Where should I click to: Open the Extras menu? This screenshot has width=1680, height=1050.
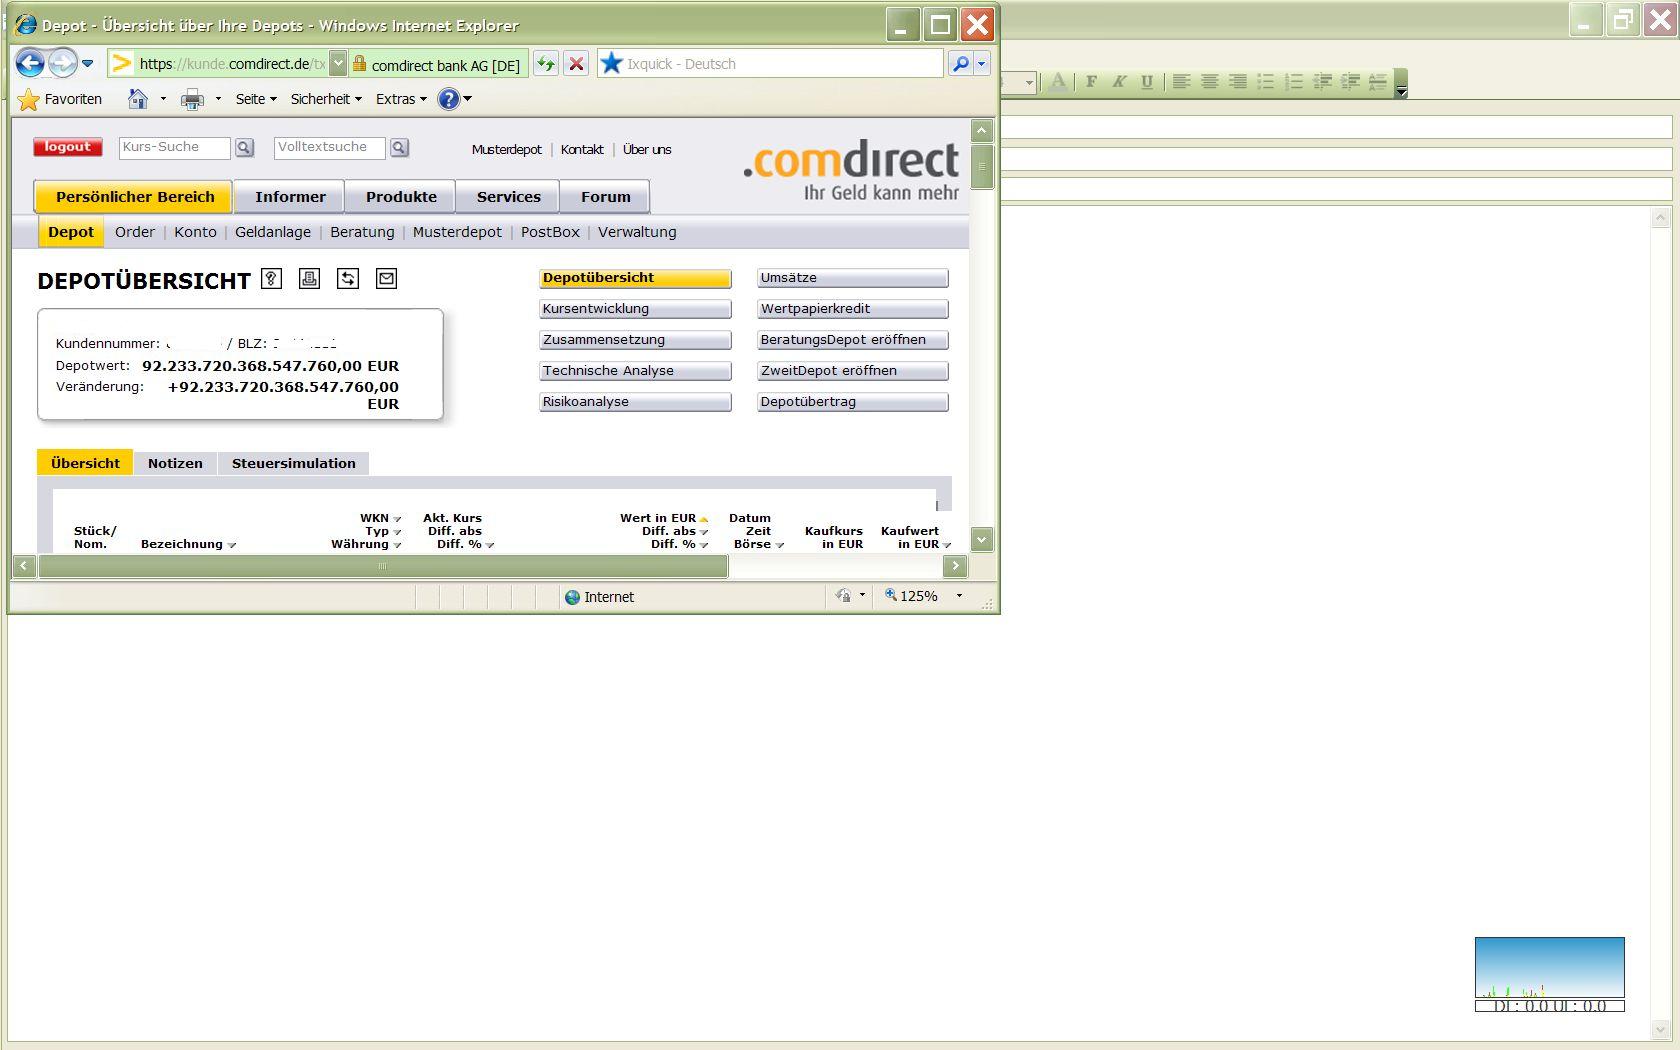coord(401,99)
